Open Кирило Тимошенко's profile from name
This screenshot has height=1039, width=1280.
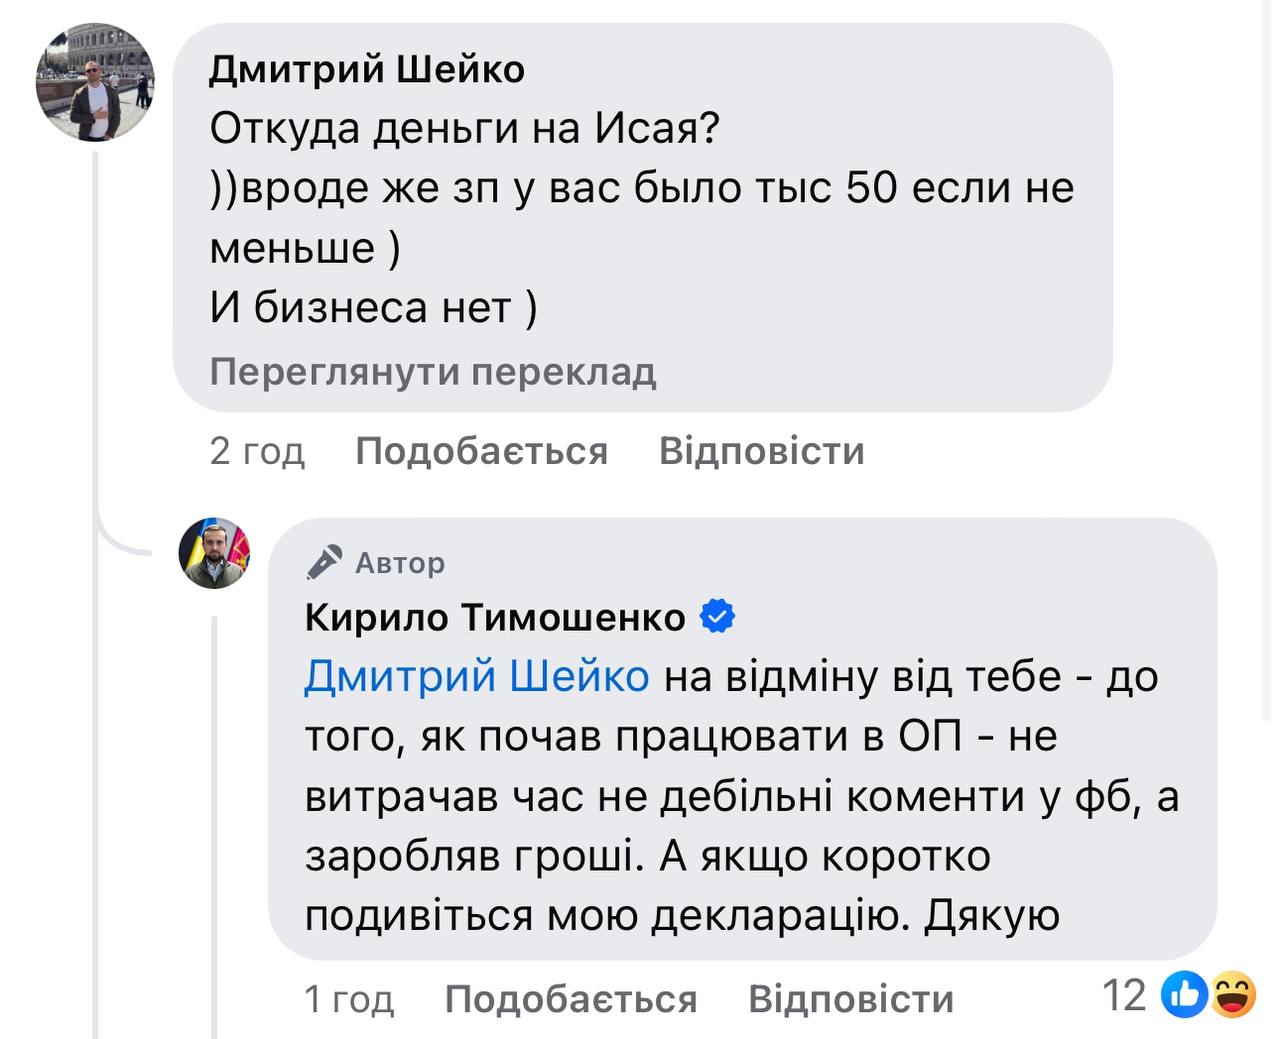[495, 617]
